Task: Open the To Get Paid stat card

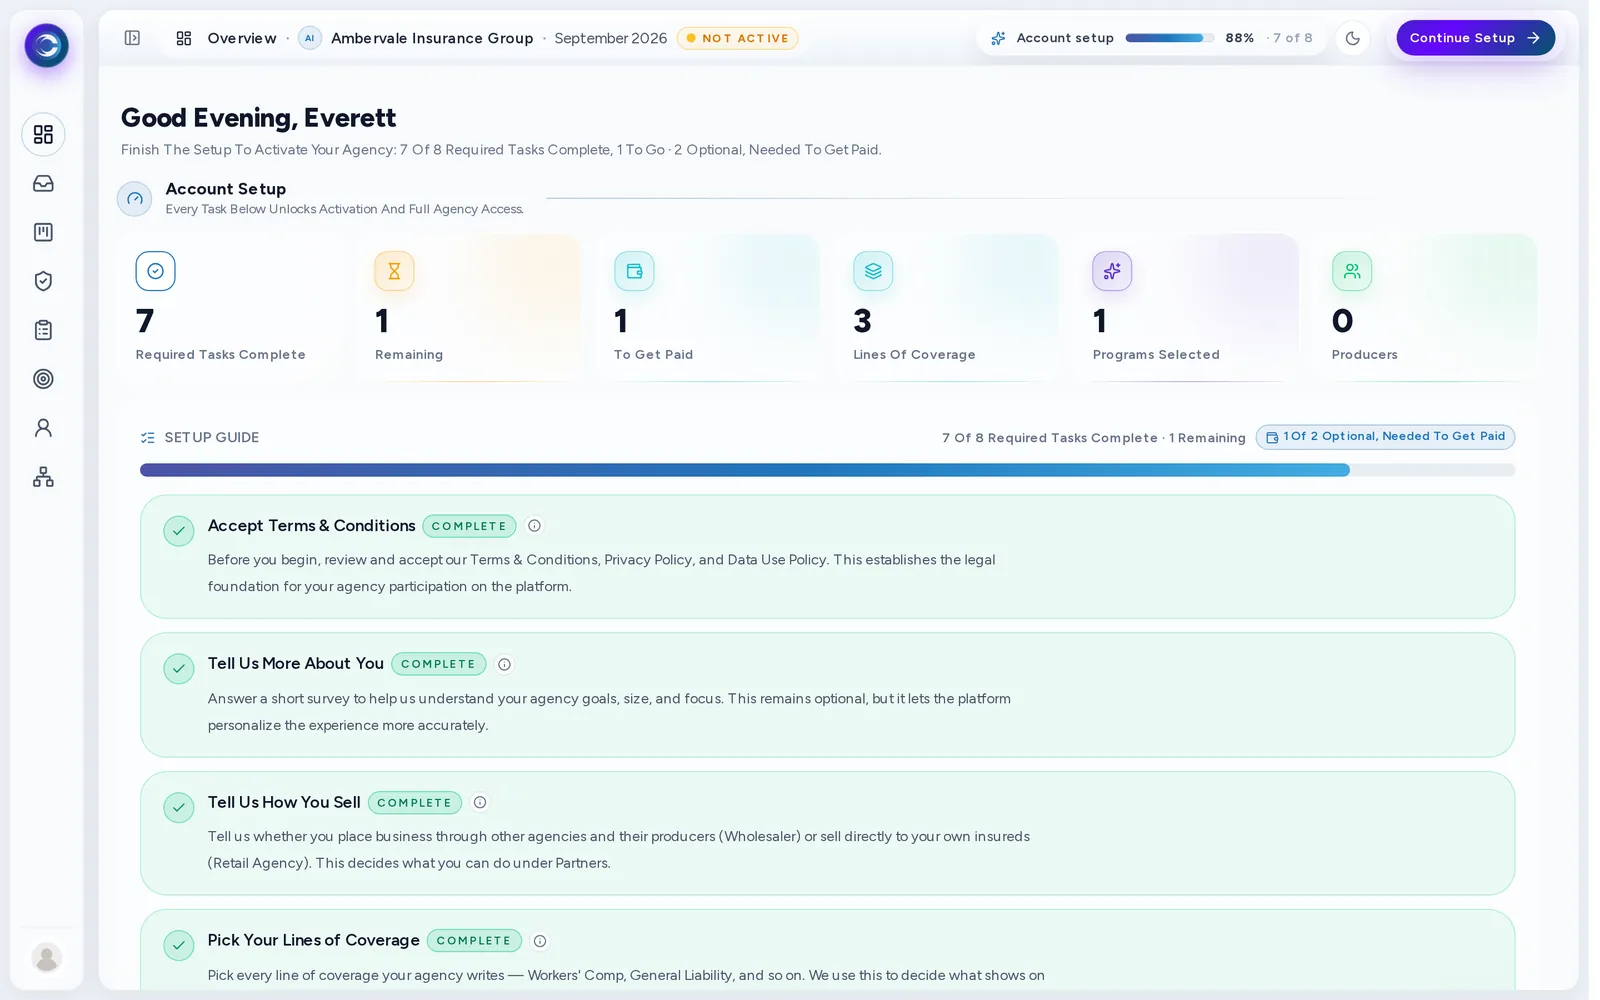Action: [x=707, y=308]
